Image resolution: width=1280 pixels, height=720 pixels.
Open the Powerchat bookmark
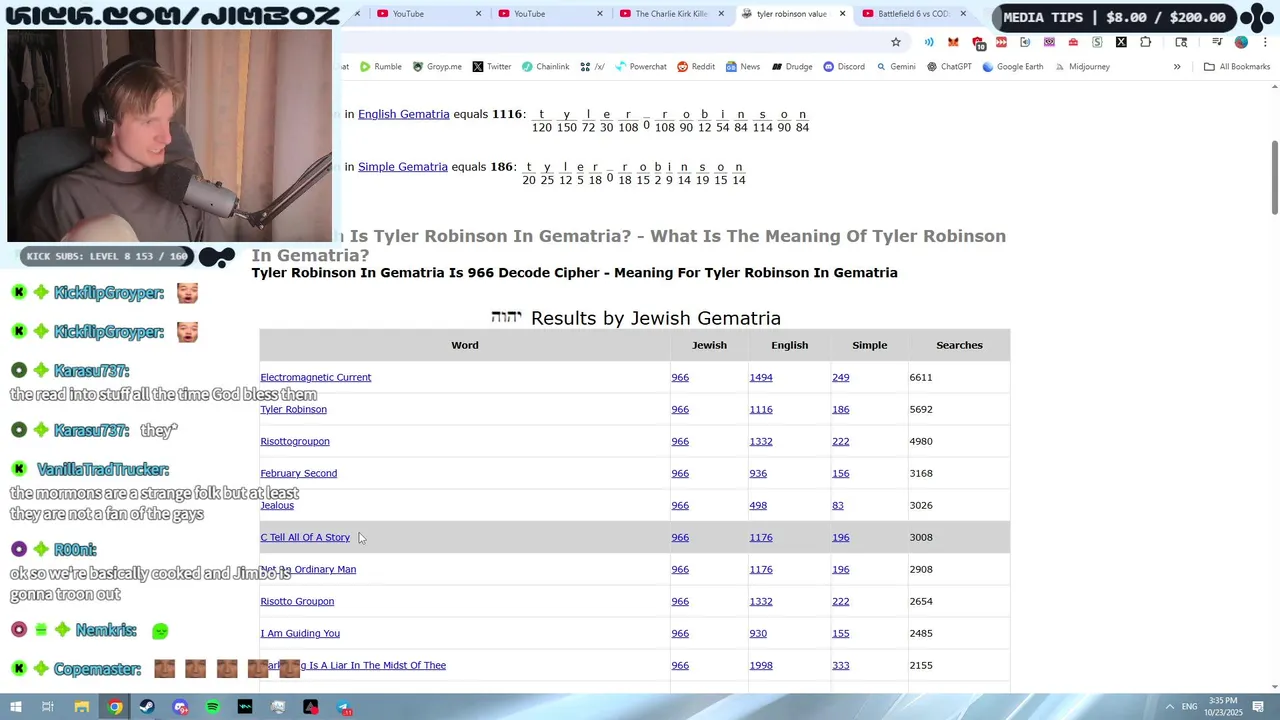point(641,67)
